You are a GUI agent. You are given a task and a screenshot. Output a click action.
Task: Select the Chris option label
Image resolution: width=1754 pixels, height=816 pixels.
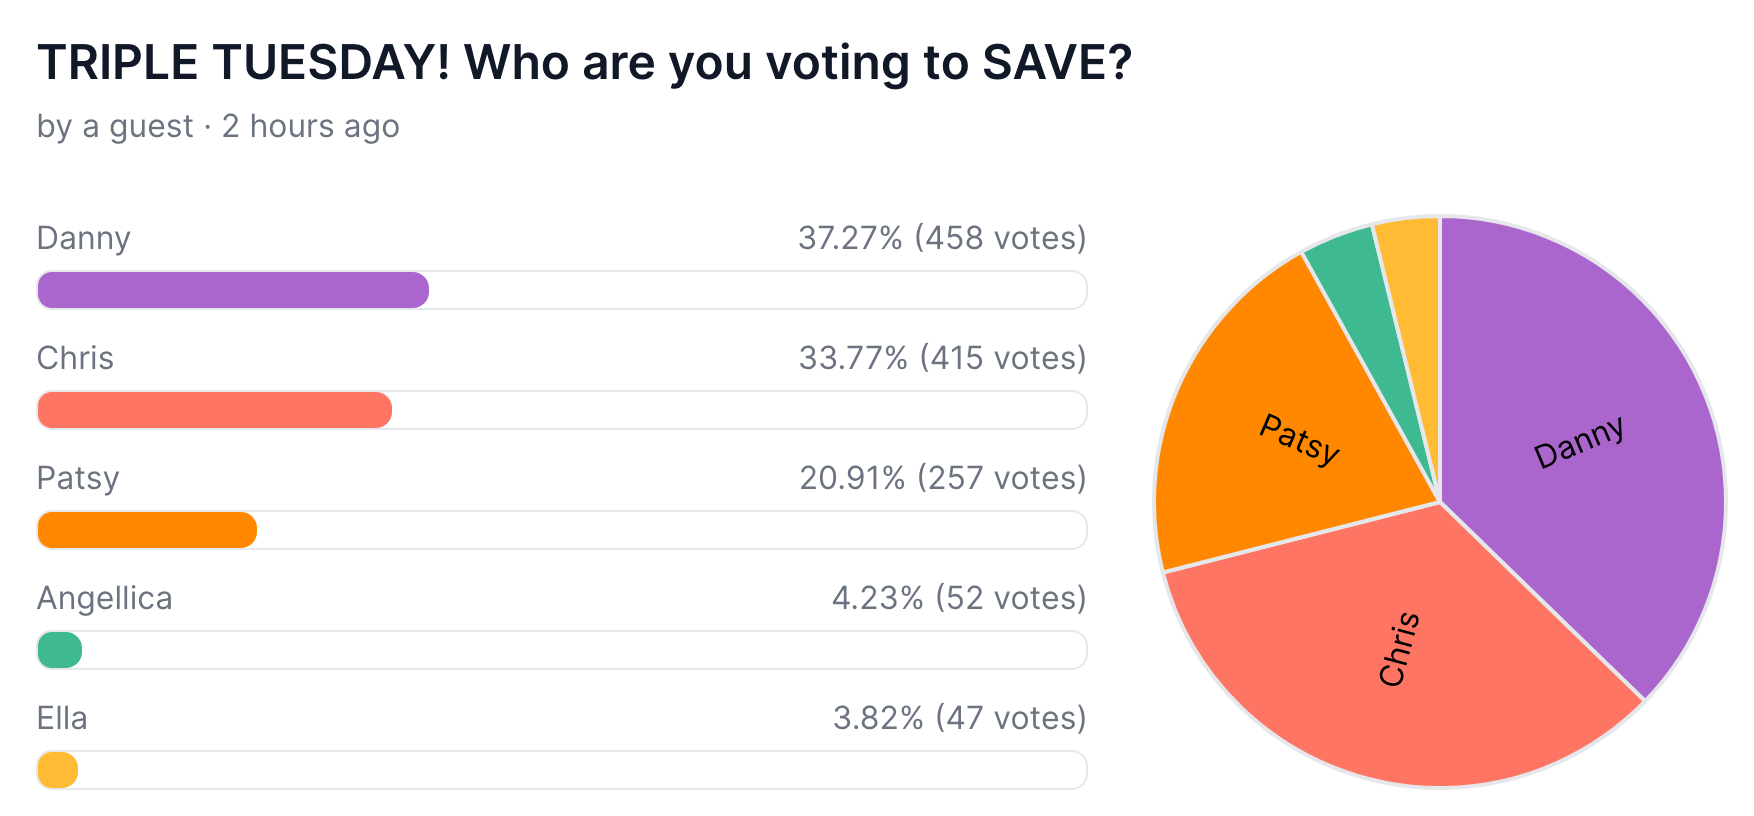click(75, 358)
